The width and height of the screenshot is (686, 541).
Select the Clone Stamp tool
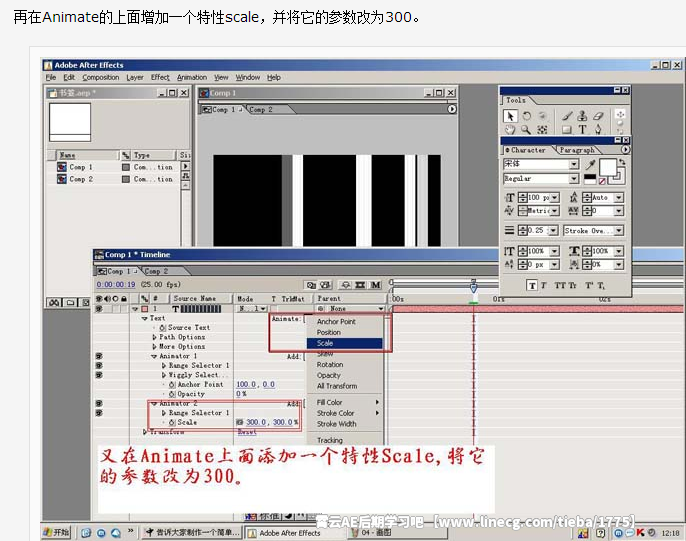pyautogui.click(x=582, y=116)
